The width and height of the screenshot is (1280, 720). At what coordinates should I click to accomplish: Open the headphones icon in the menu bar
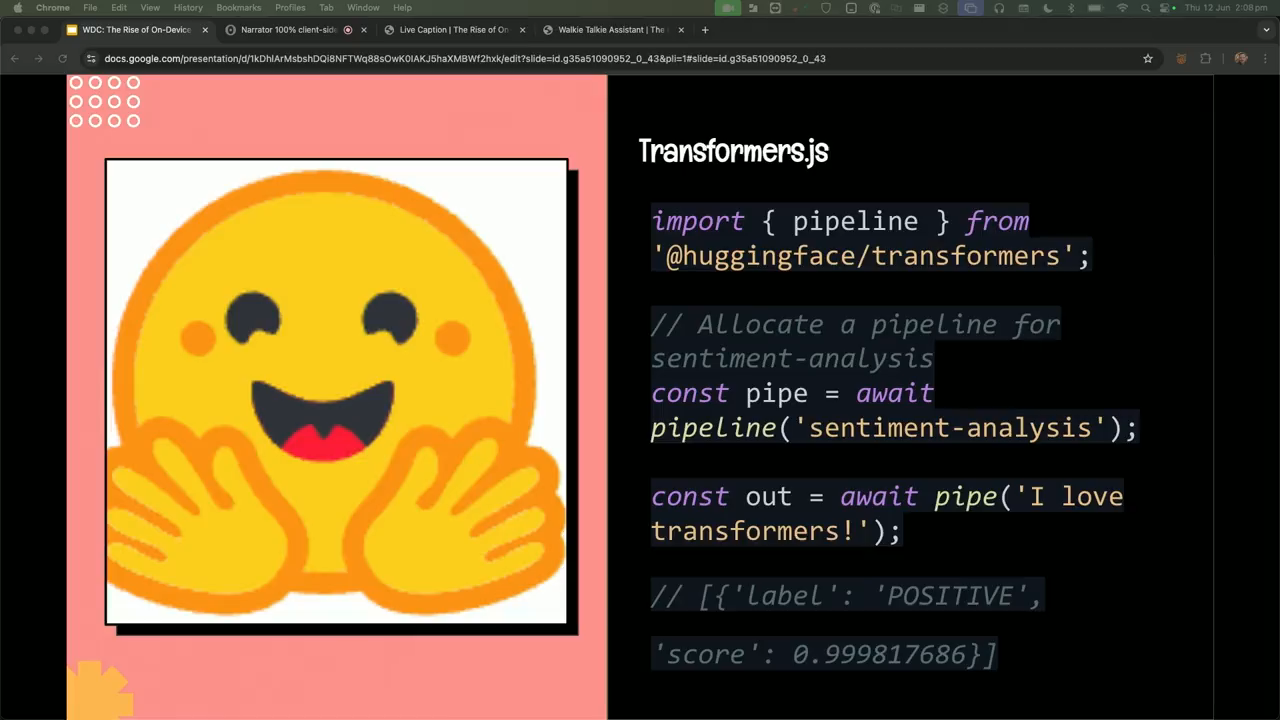(998, 8)
